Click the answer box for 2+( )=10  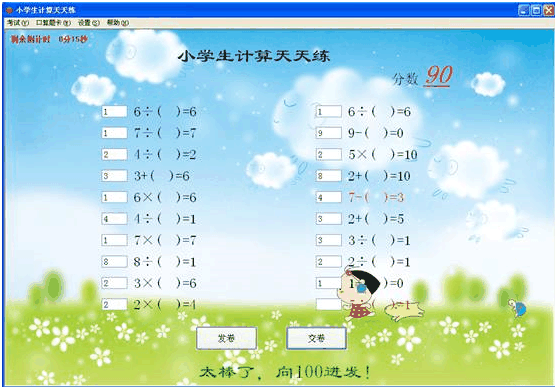329,176
